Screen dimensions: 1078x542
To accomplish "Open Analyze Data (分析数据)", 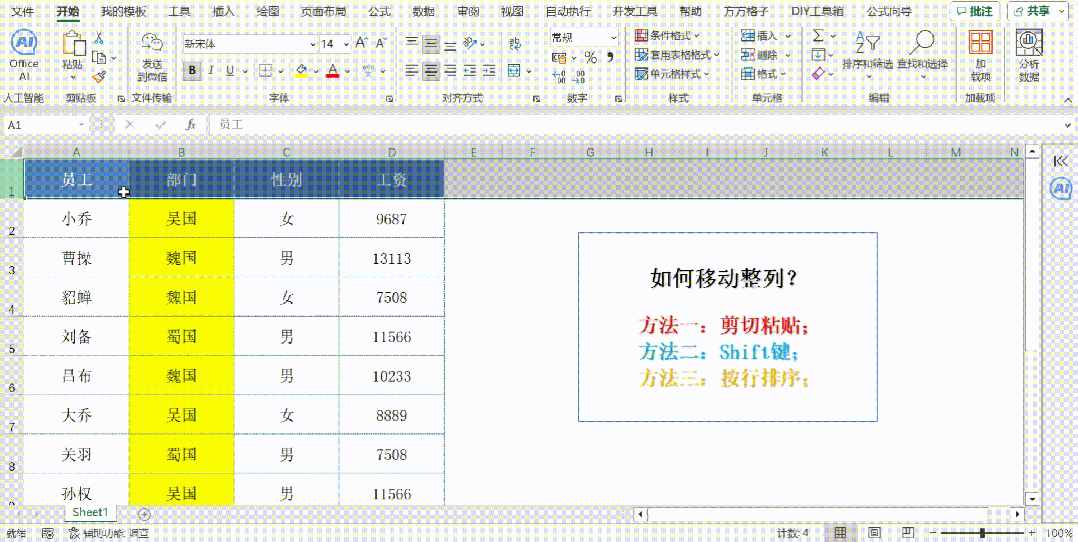I will click(x=1029, y=56).
